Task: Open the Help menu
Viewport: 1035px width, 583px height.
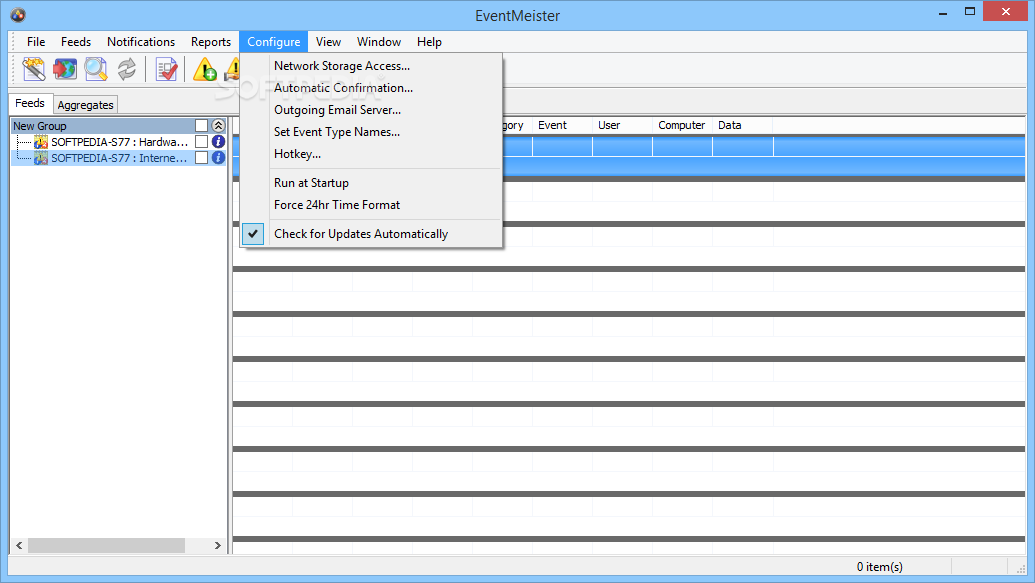Action: click(429, 42)
